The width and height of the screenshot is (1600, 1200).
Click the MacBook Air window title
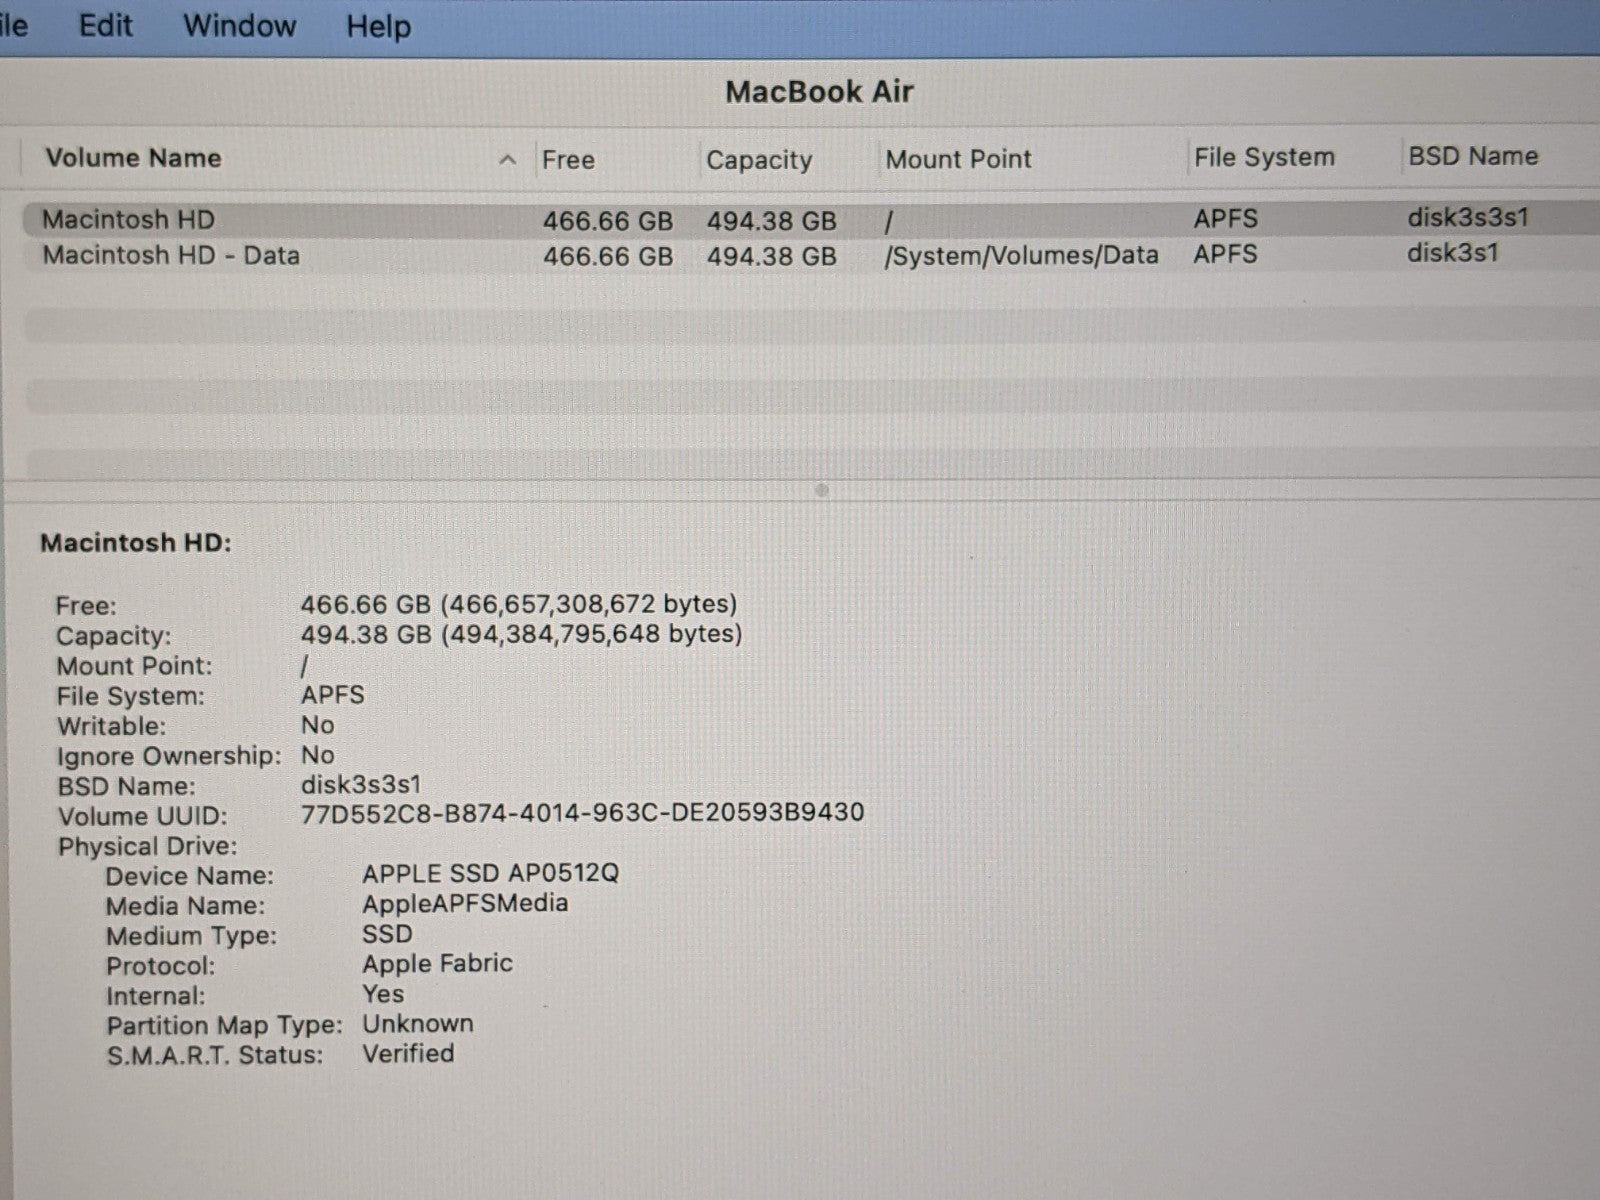819,92
